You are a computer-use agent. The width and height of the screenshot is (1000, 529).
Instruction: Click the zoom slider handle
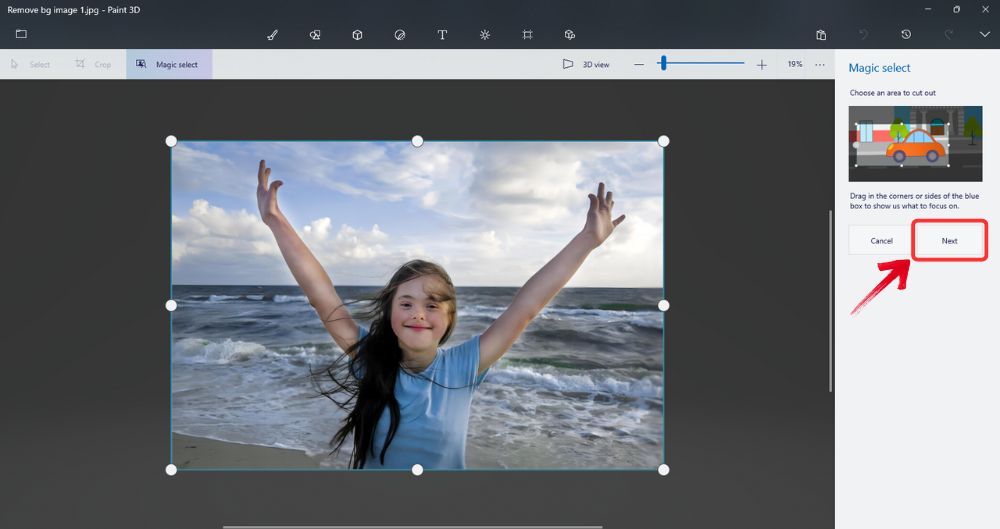662,64
